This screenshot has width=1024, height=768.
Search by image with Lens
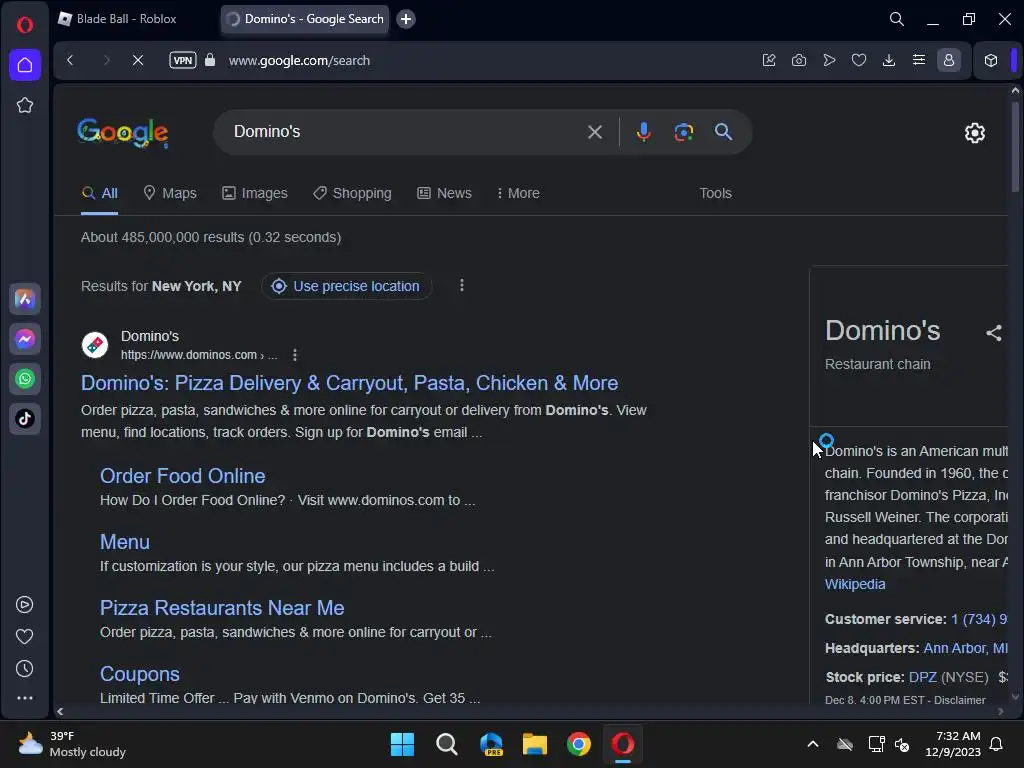683,132
